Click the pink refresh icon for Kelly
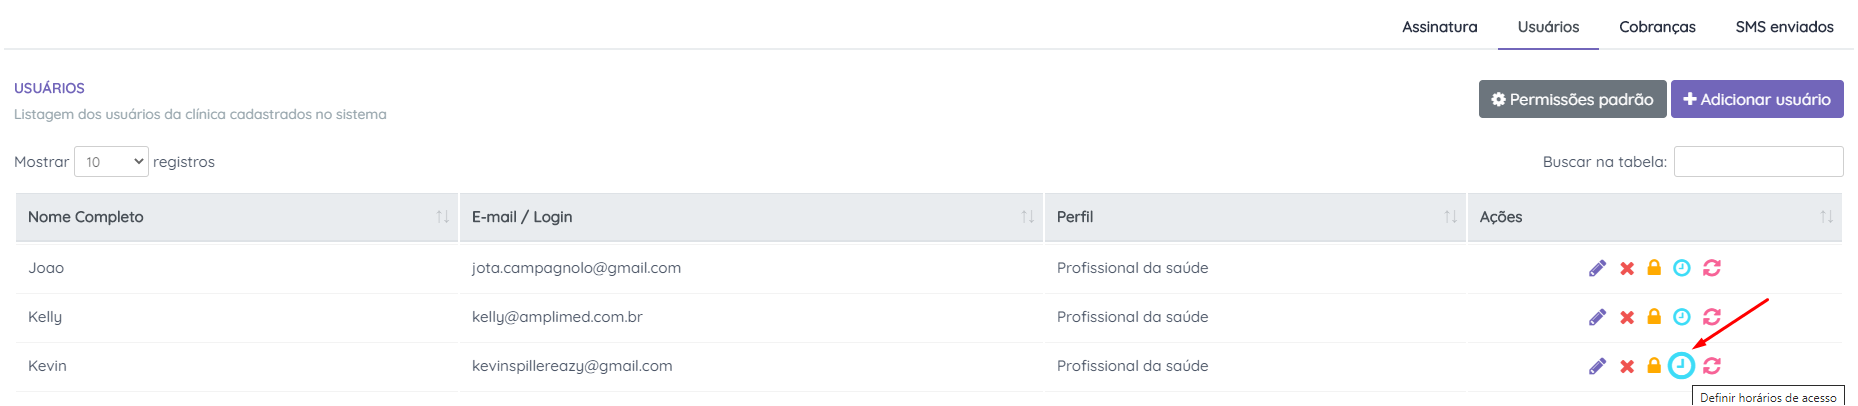 (x=1712, y=317)
